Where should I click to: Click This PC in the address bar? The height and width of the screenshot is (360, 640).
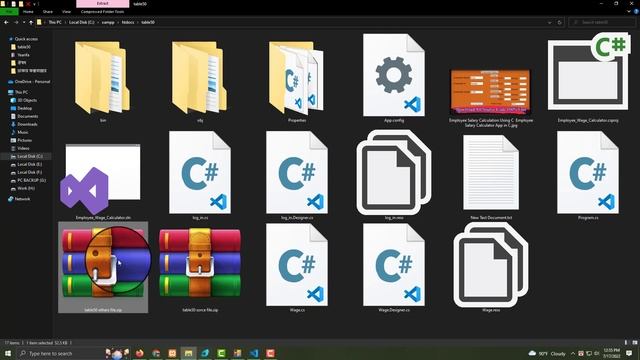(55, 22)
